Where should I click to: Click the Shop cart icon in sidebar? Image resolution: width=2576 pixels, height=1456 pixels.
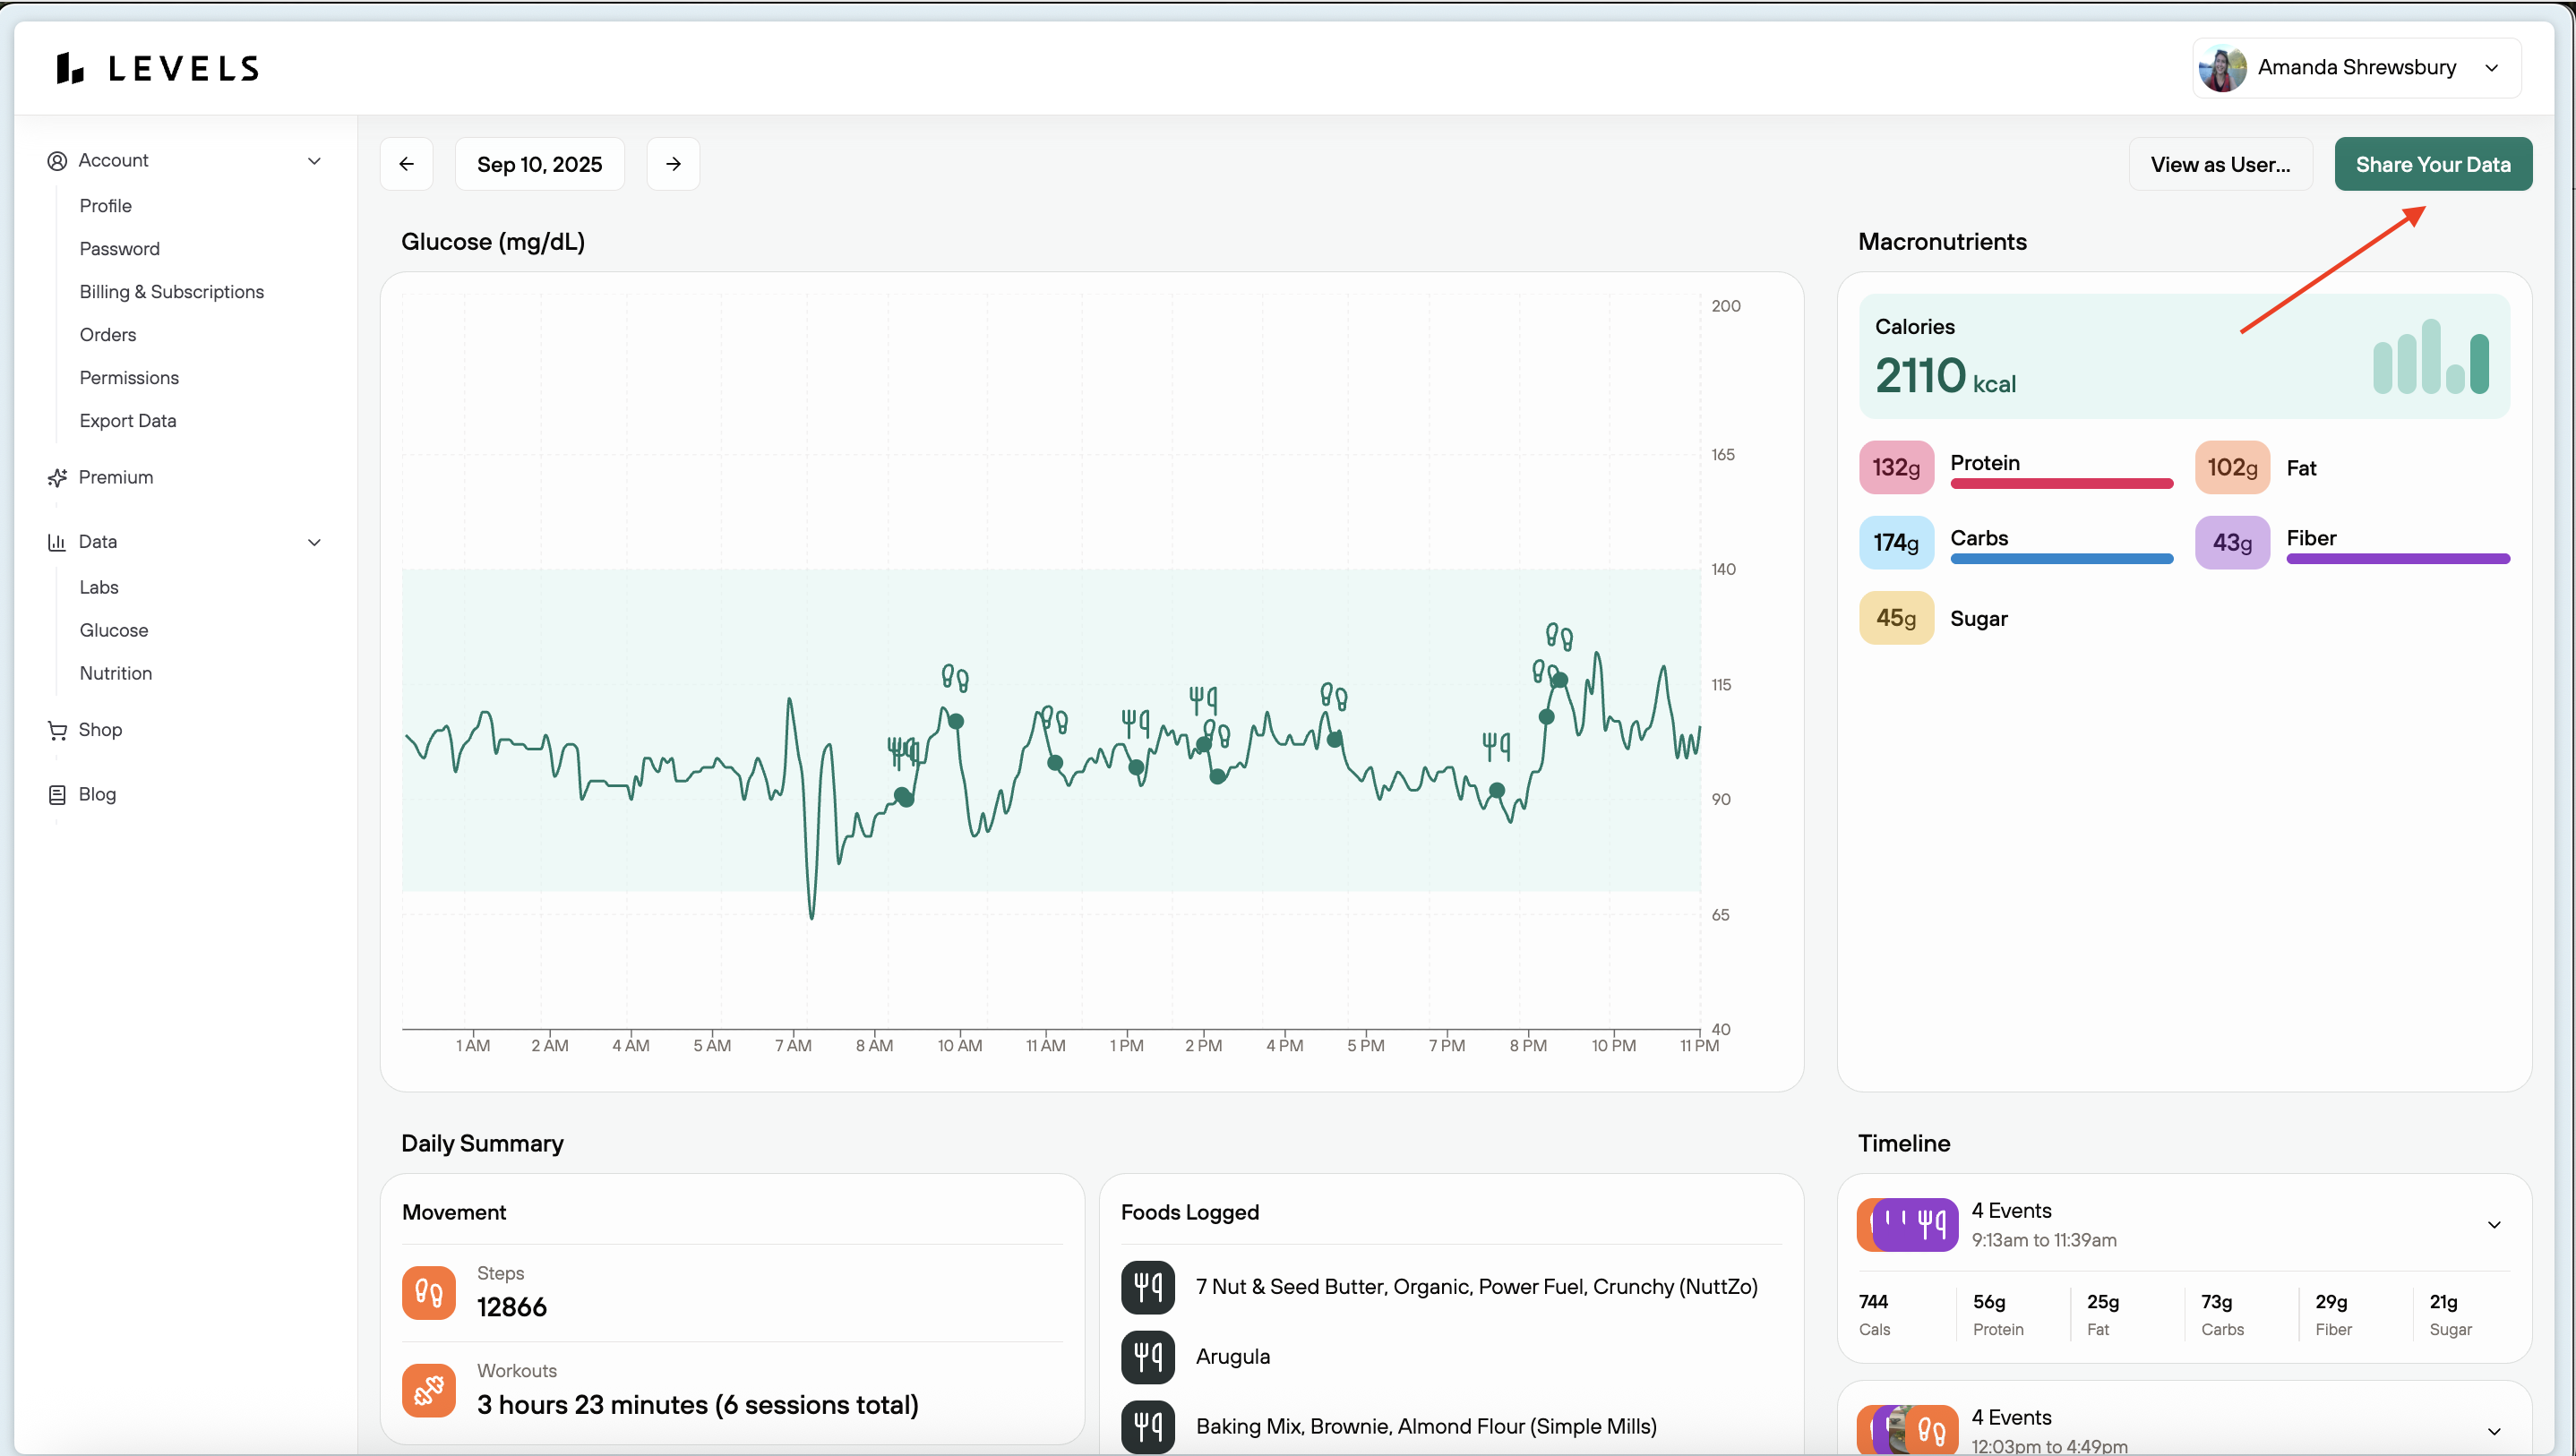click(57, 730)
